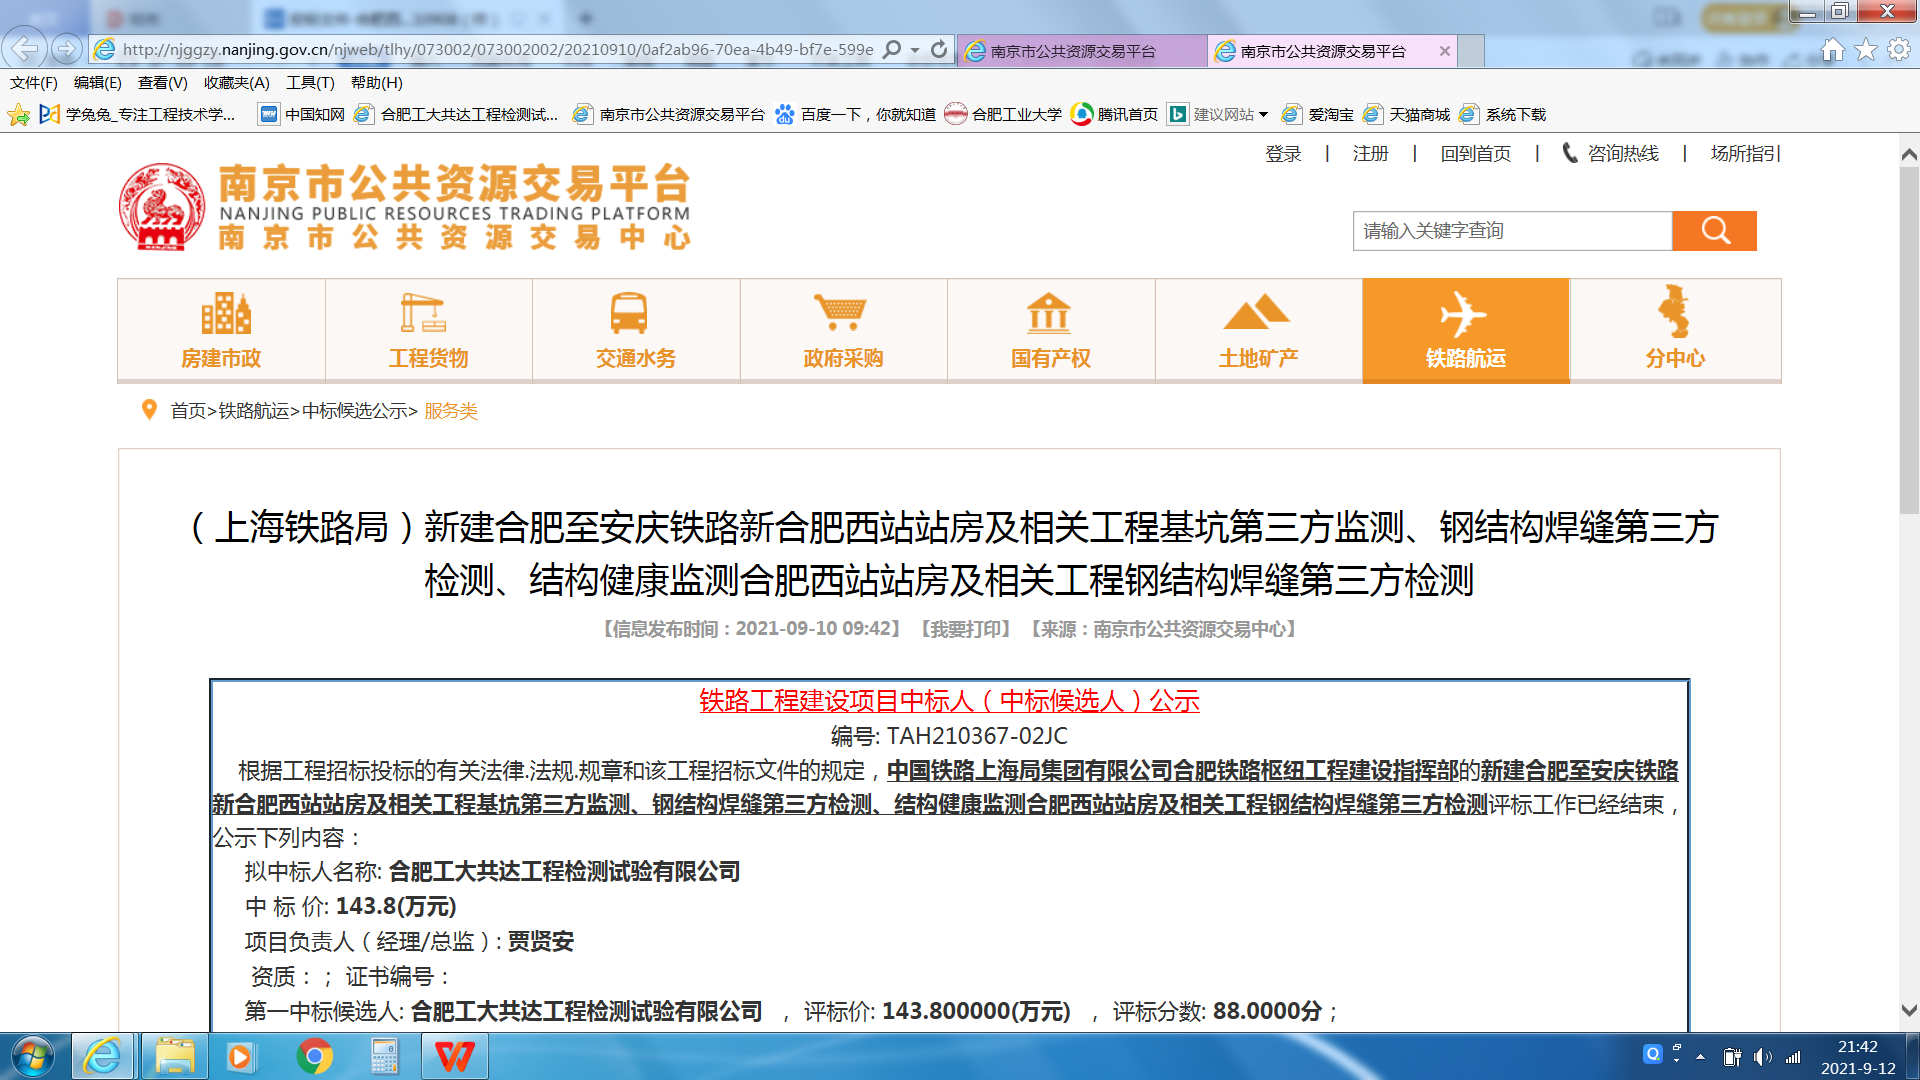Viewport: 1920px width, 1080px height.
Task: Open the 系统下载 bookmark
Action: point(1503,115)
